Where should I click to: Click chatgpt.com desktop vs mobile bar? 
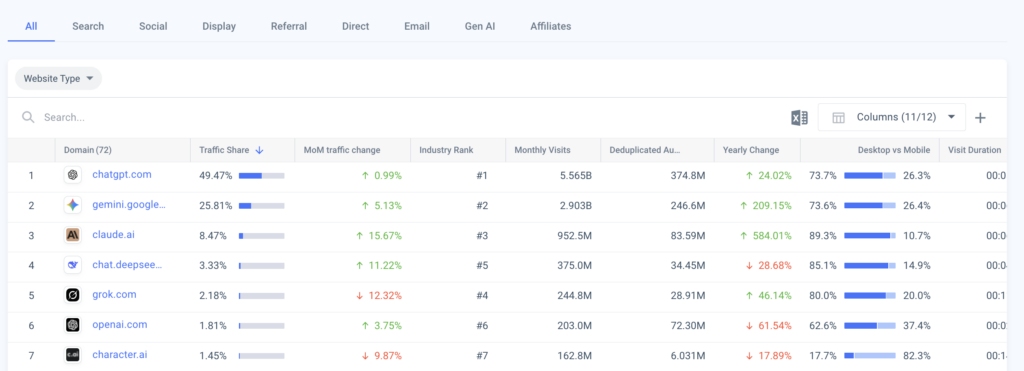coord(870,176)
